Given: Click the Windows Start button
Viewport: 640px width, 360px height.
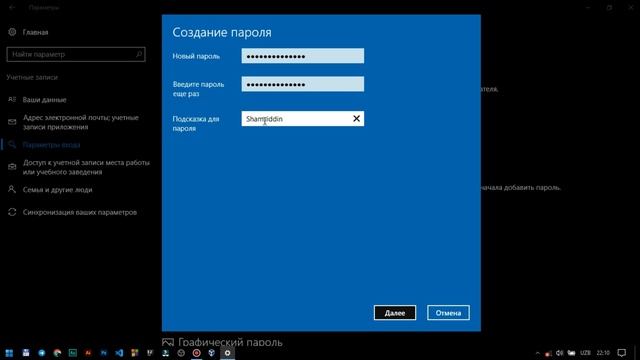Looking at the screenshot, I should tap(9, 353).
